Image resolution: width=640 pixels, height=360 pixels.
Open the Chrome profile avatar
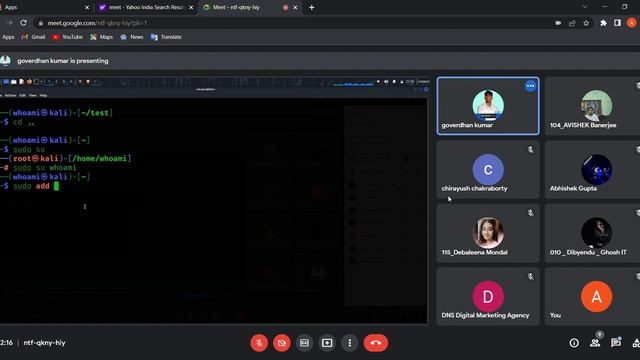(x=631, y=23)
